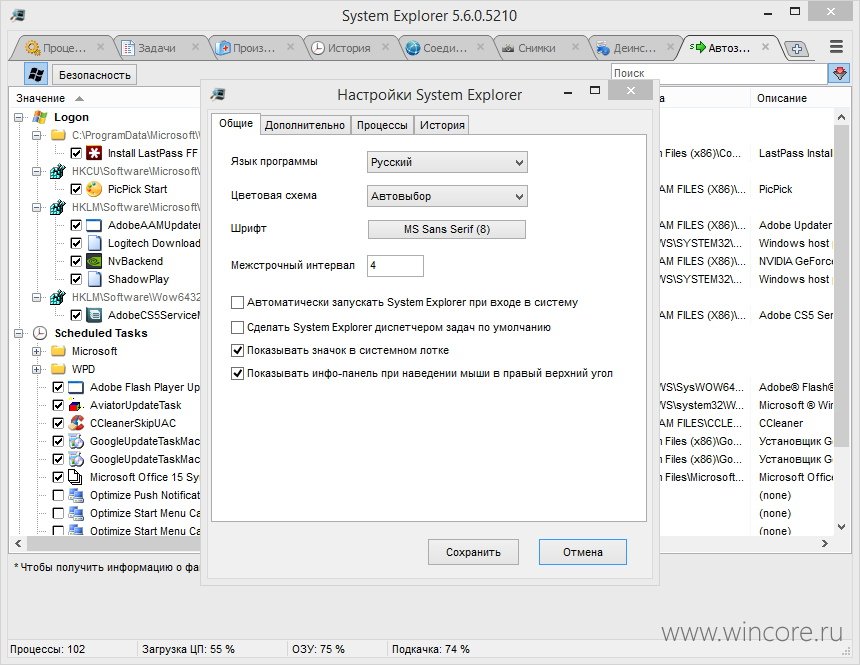The width and height of the screenshot is (860, 665).
Task: Close the Автозапуск tab
Action: pyautogui.click(x=766, y=47)
